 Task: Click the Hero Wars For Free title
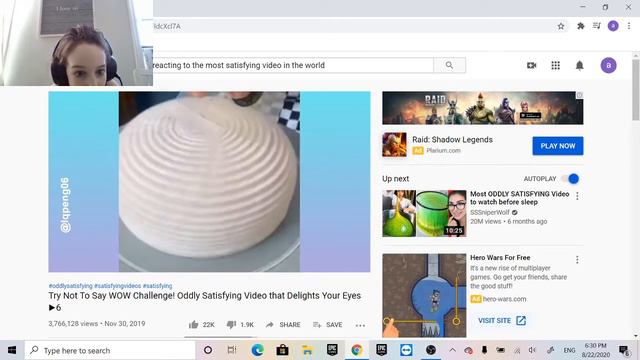[500, 258]
